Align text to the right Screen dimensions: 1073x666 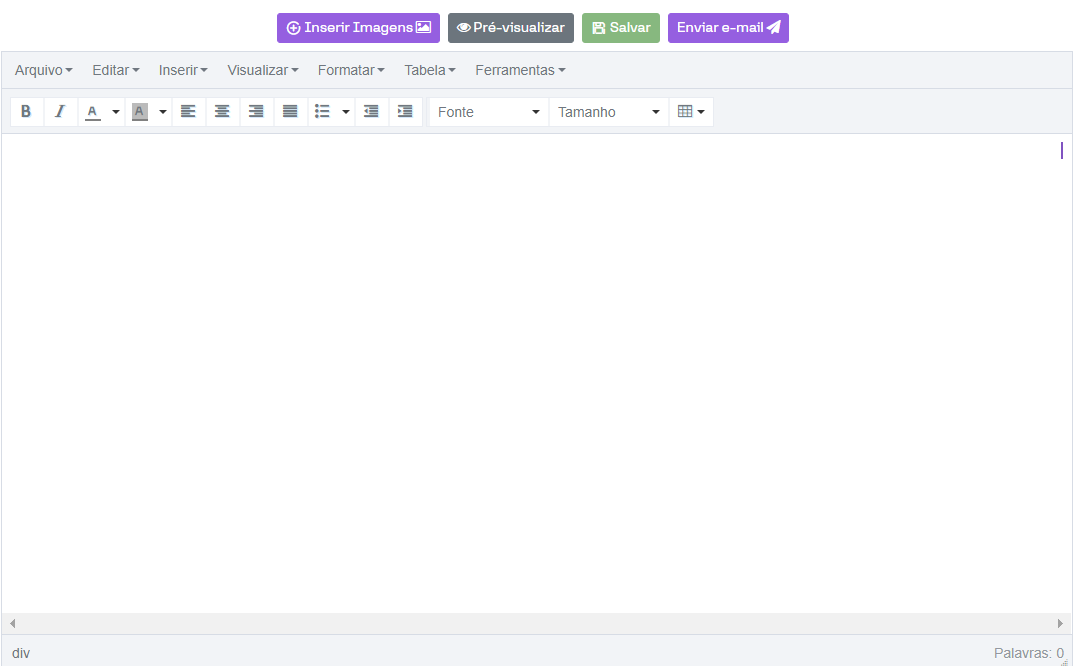click(256, 112)
